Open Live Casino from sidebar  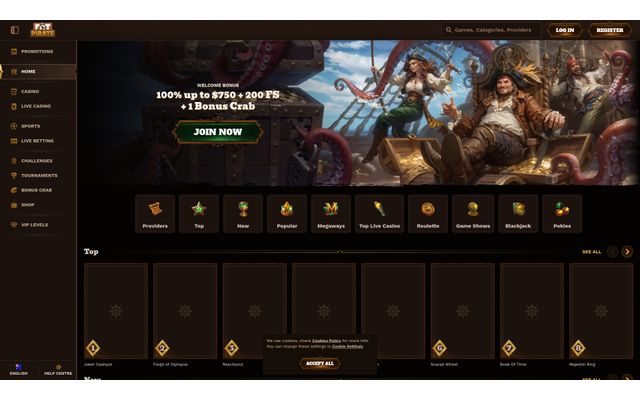tap(38, 106)
